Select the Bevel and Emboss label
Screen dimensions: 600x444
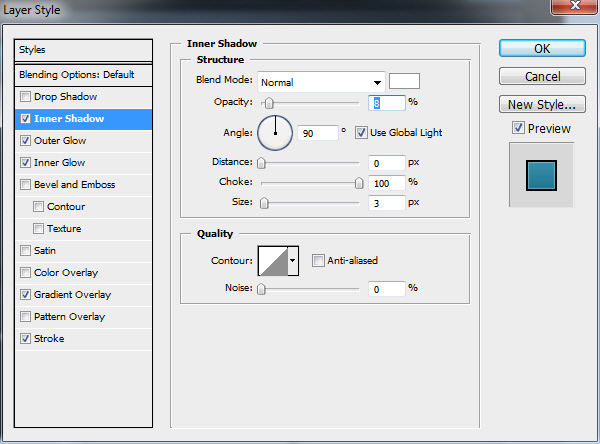click(x=75, y=184)
